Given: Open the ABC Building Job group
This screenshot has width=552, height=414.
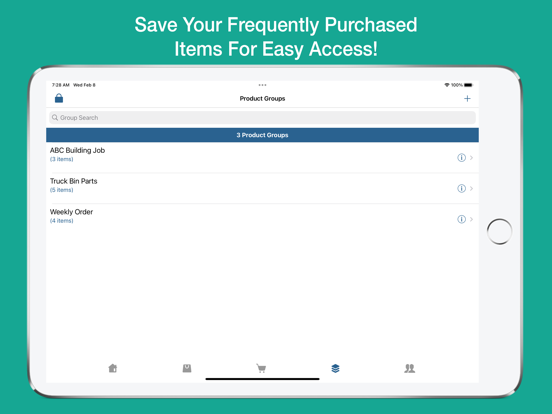Looking at the screenshot, I should pos(262,157).
